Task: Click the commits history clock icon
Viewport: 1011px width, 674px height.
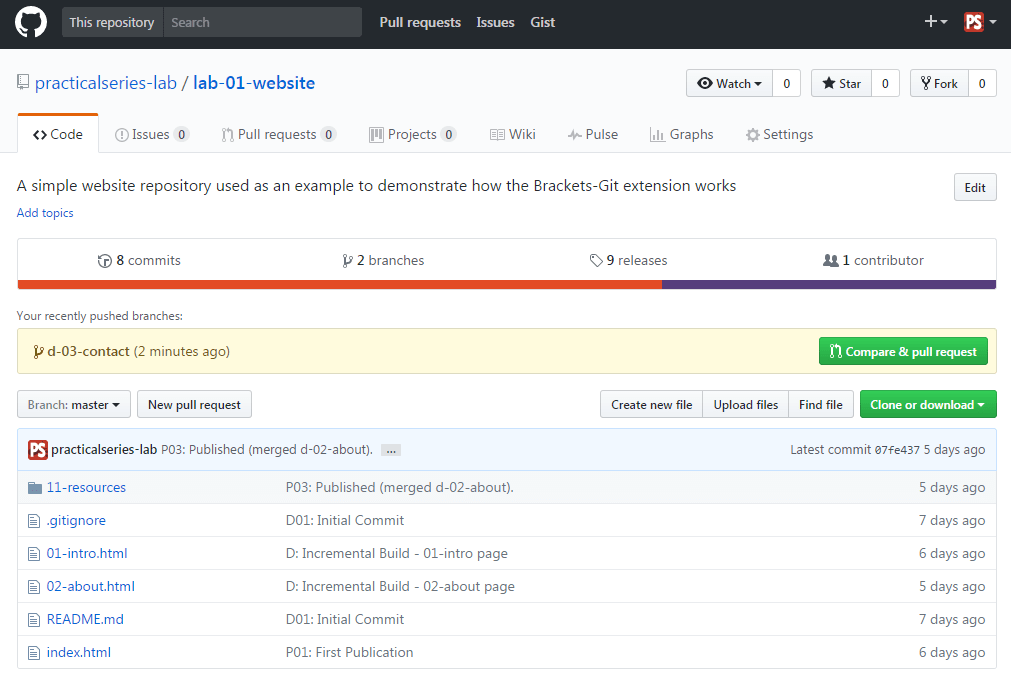Action: tap(104, 261)
